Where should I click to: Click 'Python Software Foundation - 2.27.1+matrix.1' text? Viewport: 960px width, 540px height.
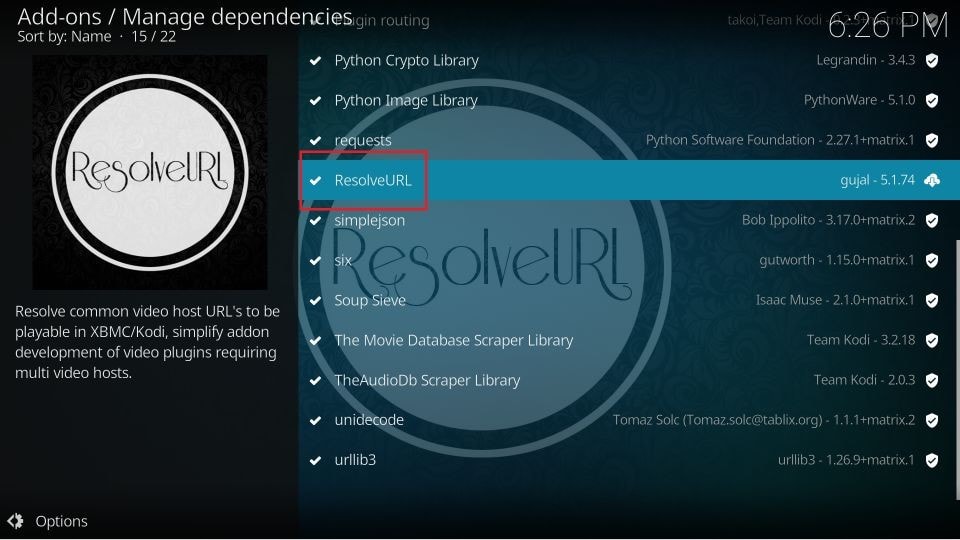780,140
